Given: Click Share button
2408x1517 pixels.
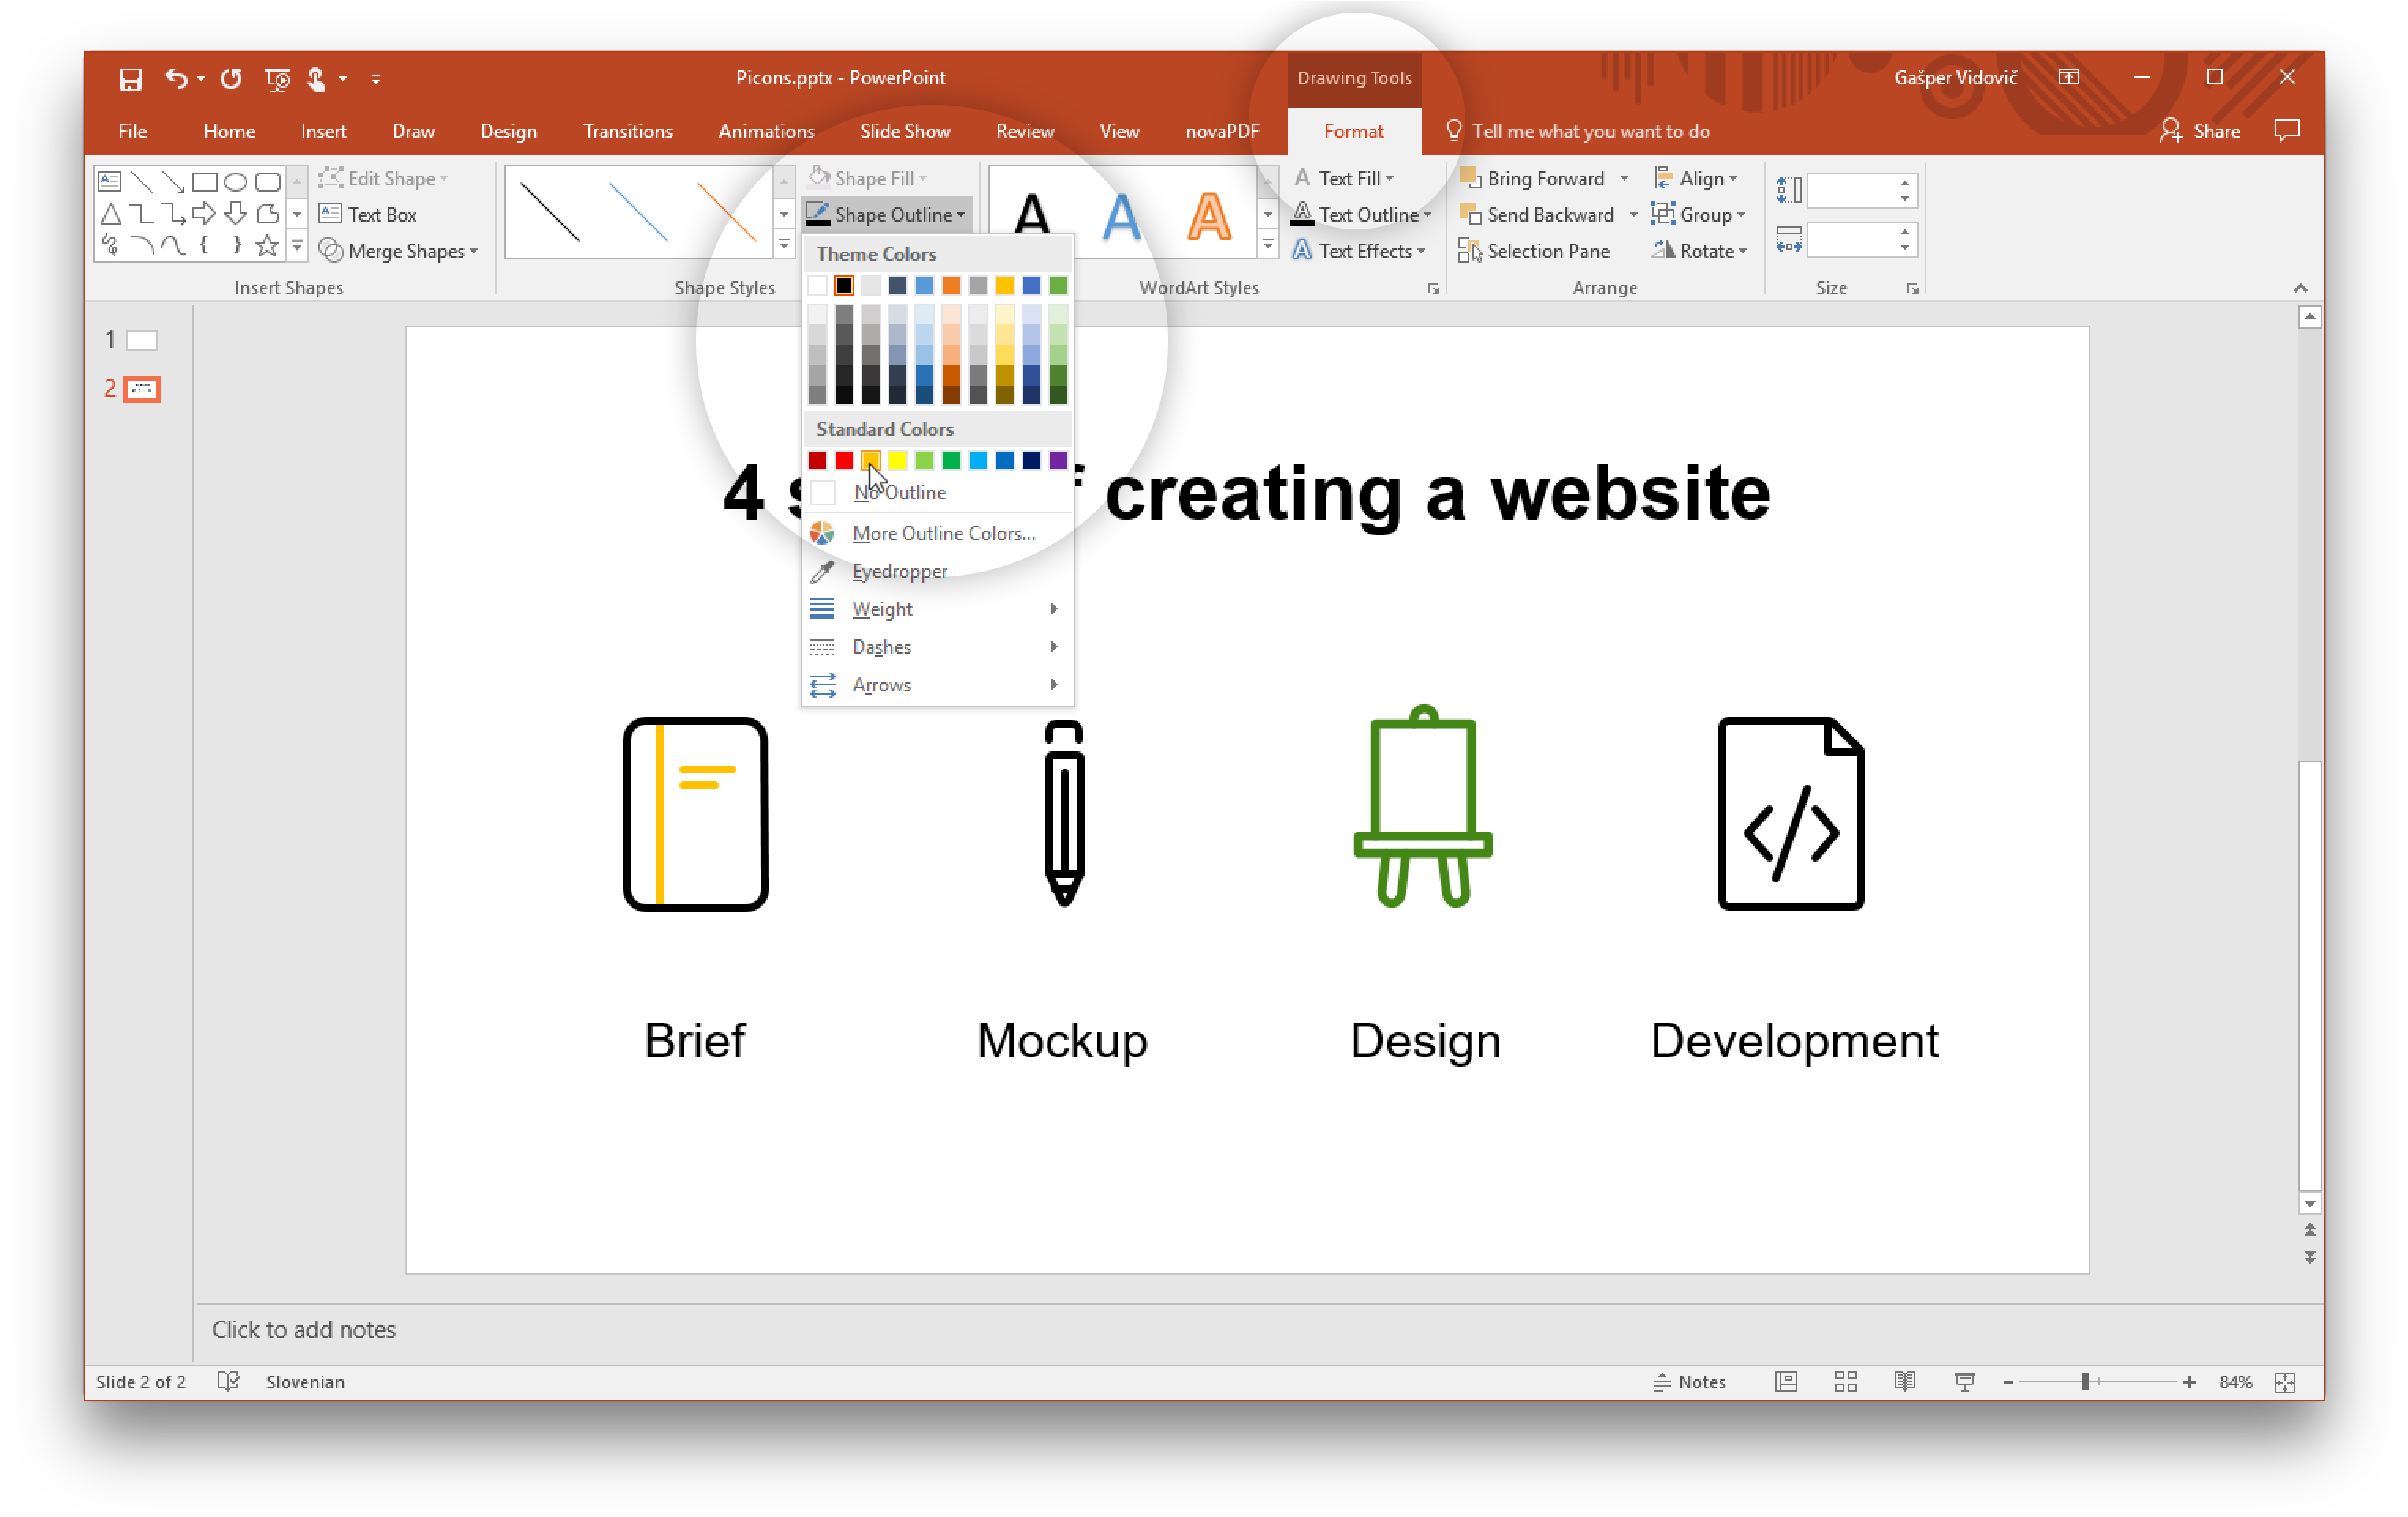Looking at the screenshot, I should [x=2200, y=131].
